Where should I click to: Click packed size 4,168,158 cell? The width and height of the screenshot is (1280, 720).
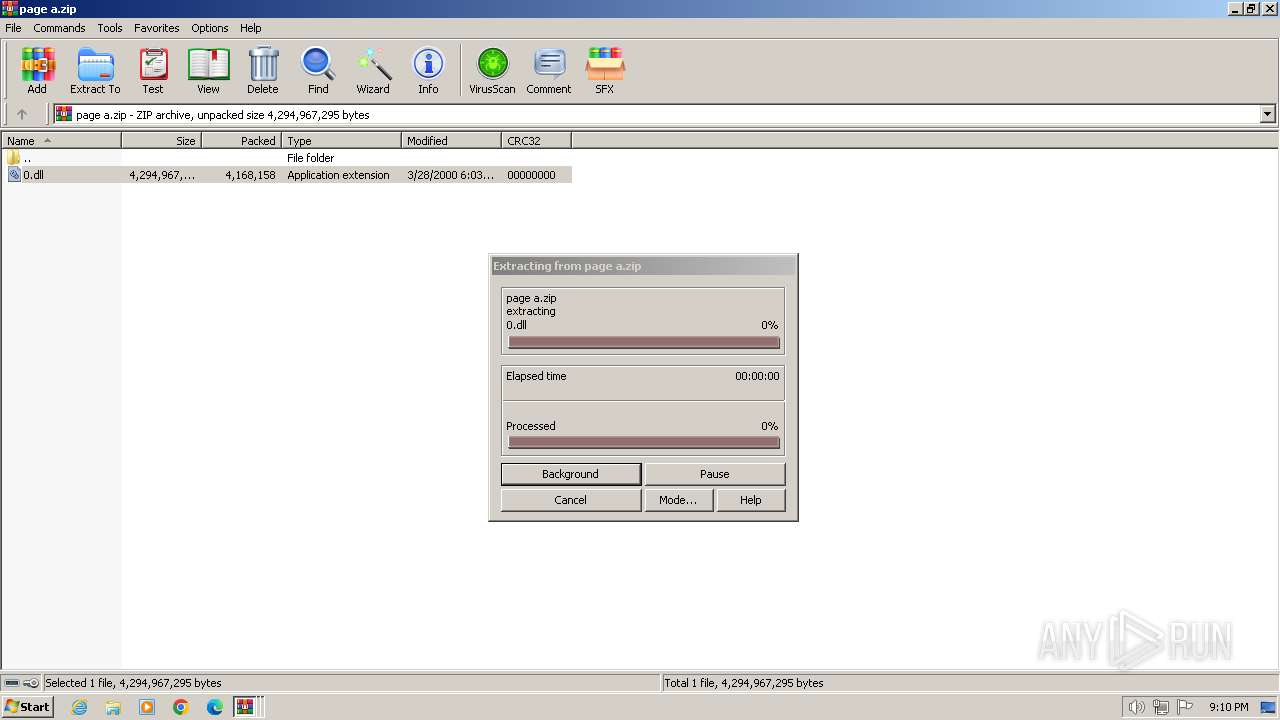pyautogui.click(x=250, y=175)
